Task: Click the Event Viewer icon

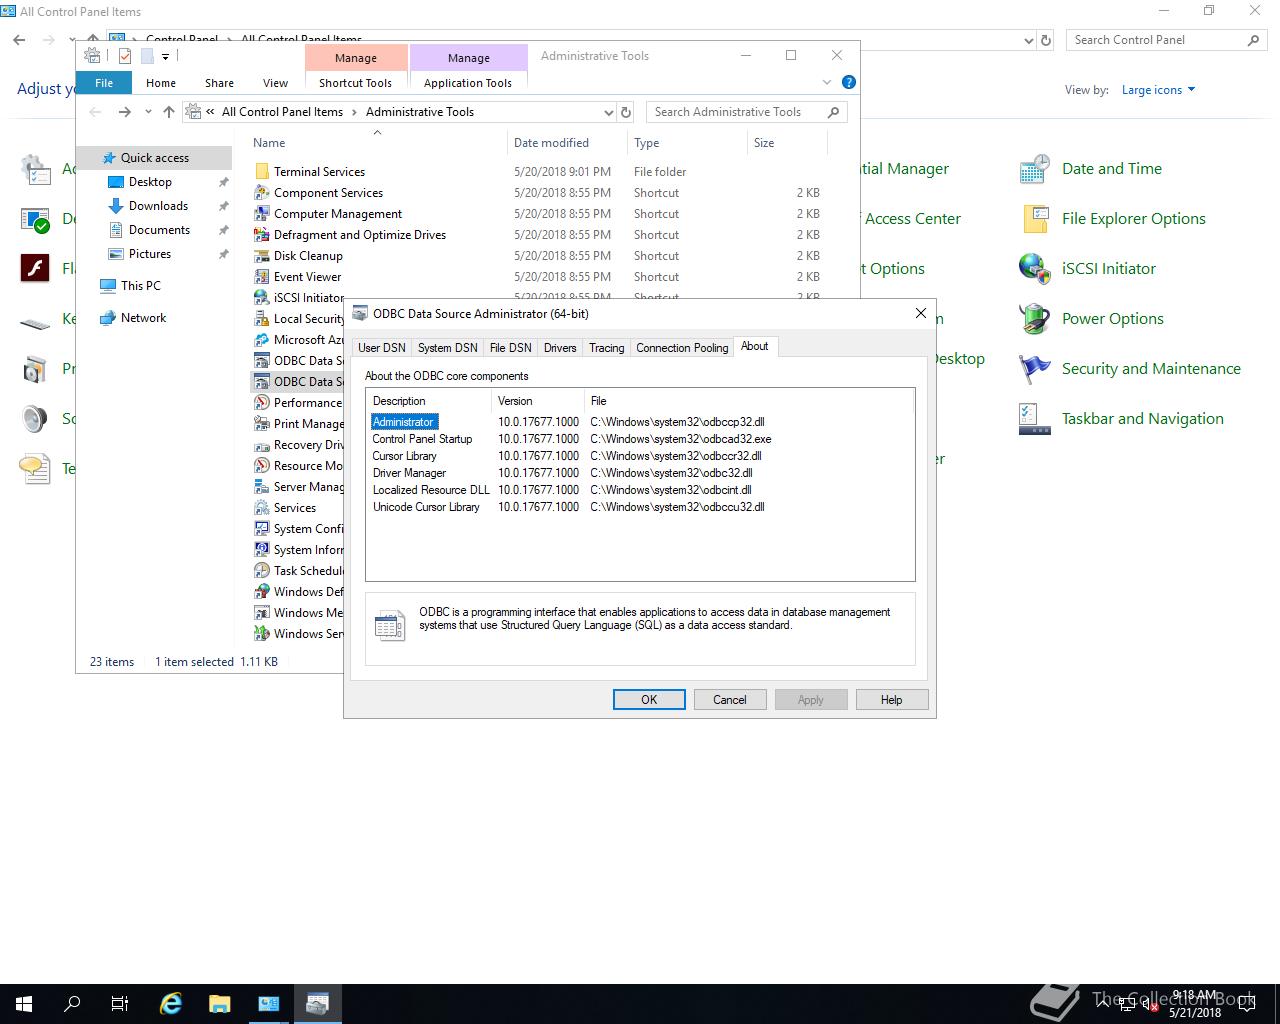Action: pos(262,276)
